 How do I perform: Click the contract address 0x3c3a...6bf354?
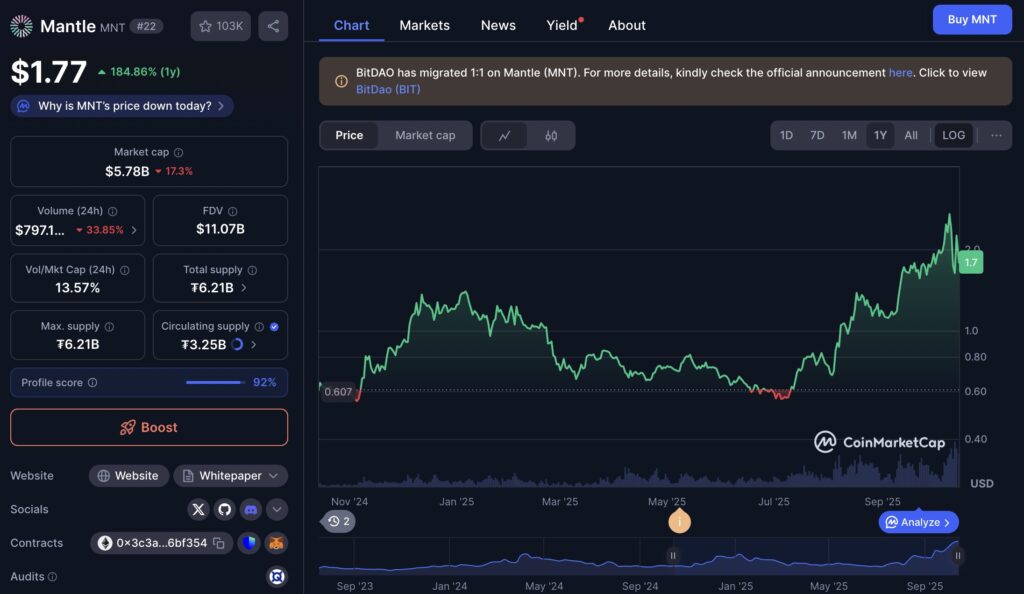click(161, 543)
